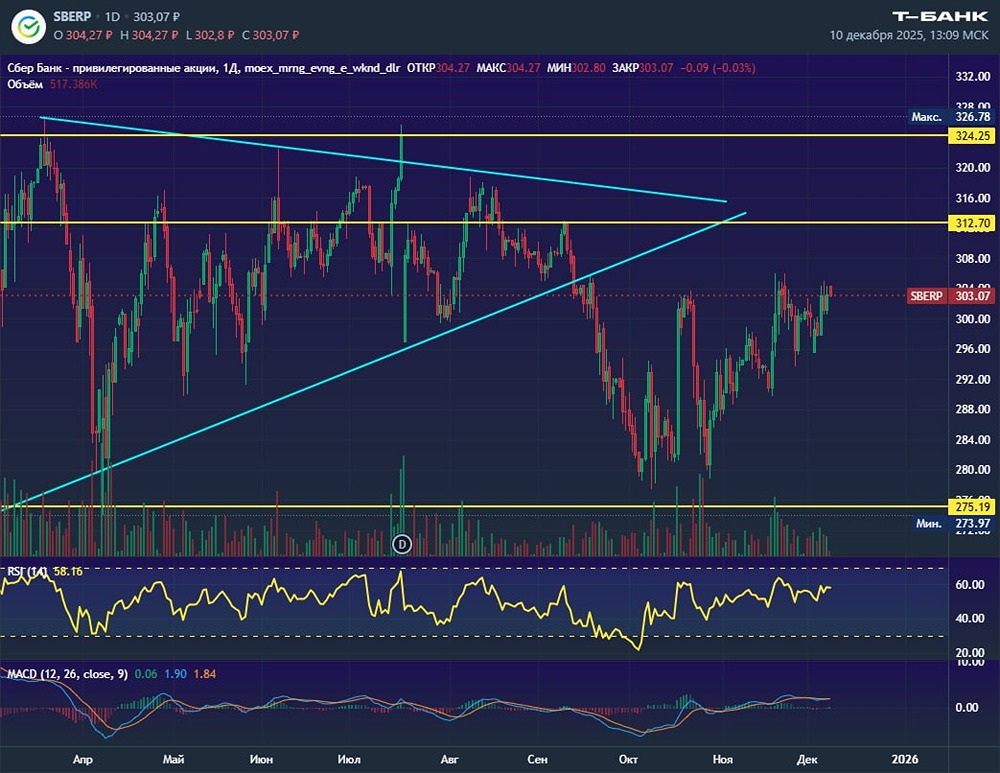Click the Авг month label on time axis

(x=450, y=759)
